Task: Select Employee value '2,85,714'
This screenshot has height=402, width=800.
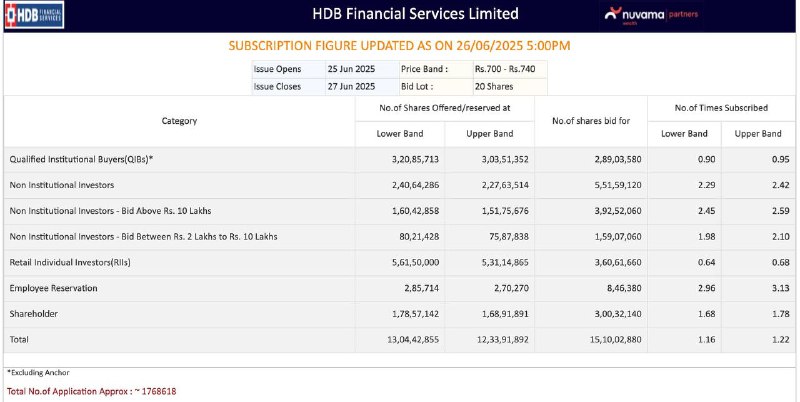Action: tap(421, 288)
